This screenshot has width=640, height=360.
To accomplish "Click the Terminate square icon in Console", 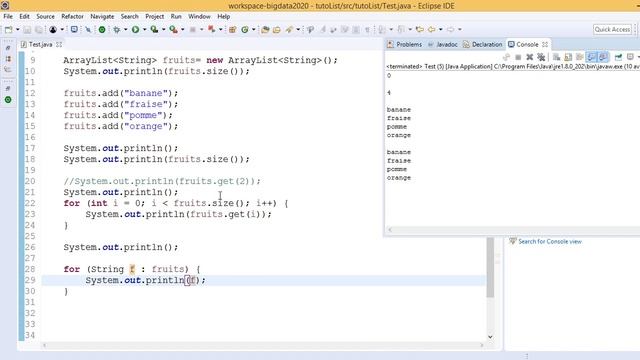I will [x=518, y=57].
